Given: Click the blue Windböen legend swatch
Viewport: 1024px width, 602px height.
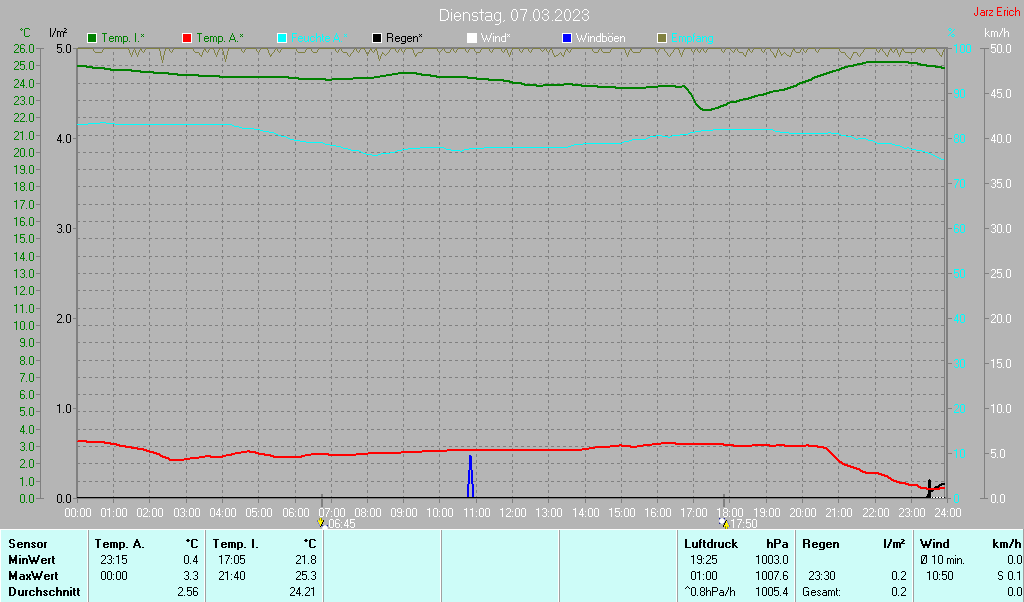Looking at the screenshot, I should (567, 39).
